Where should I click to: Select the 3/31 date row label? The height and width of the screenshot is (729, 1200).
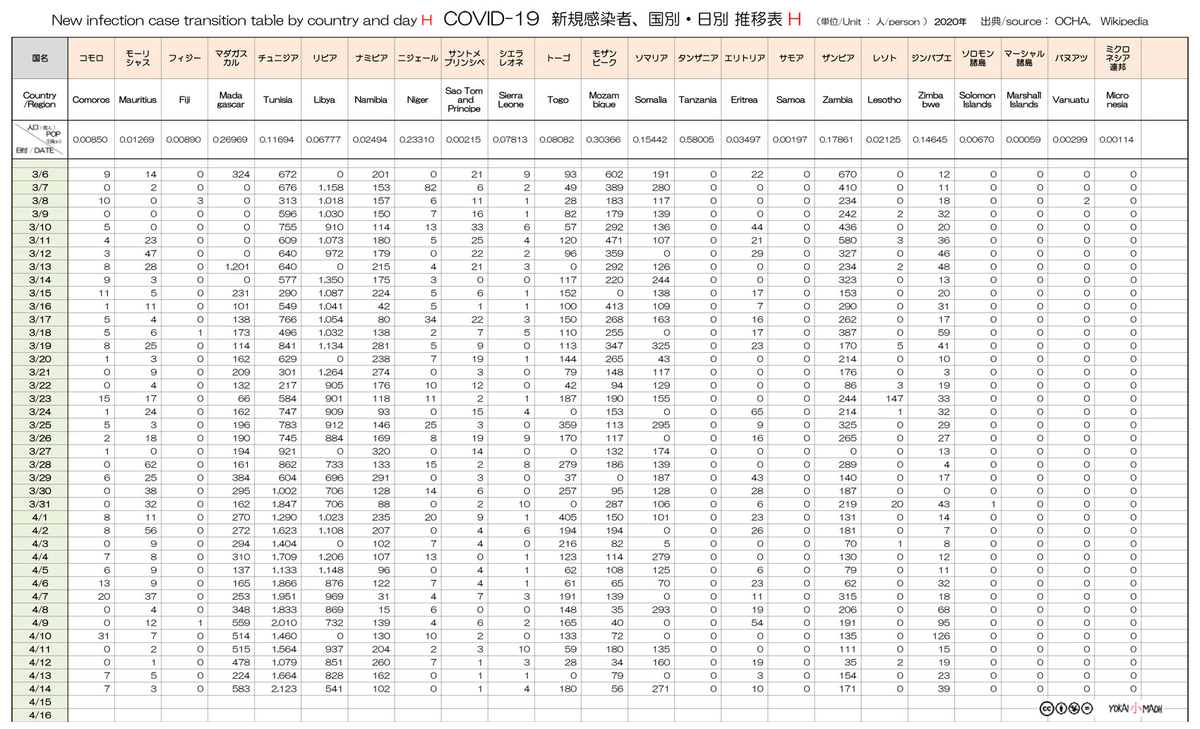[39, 504]
